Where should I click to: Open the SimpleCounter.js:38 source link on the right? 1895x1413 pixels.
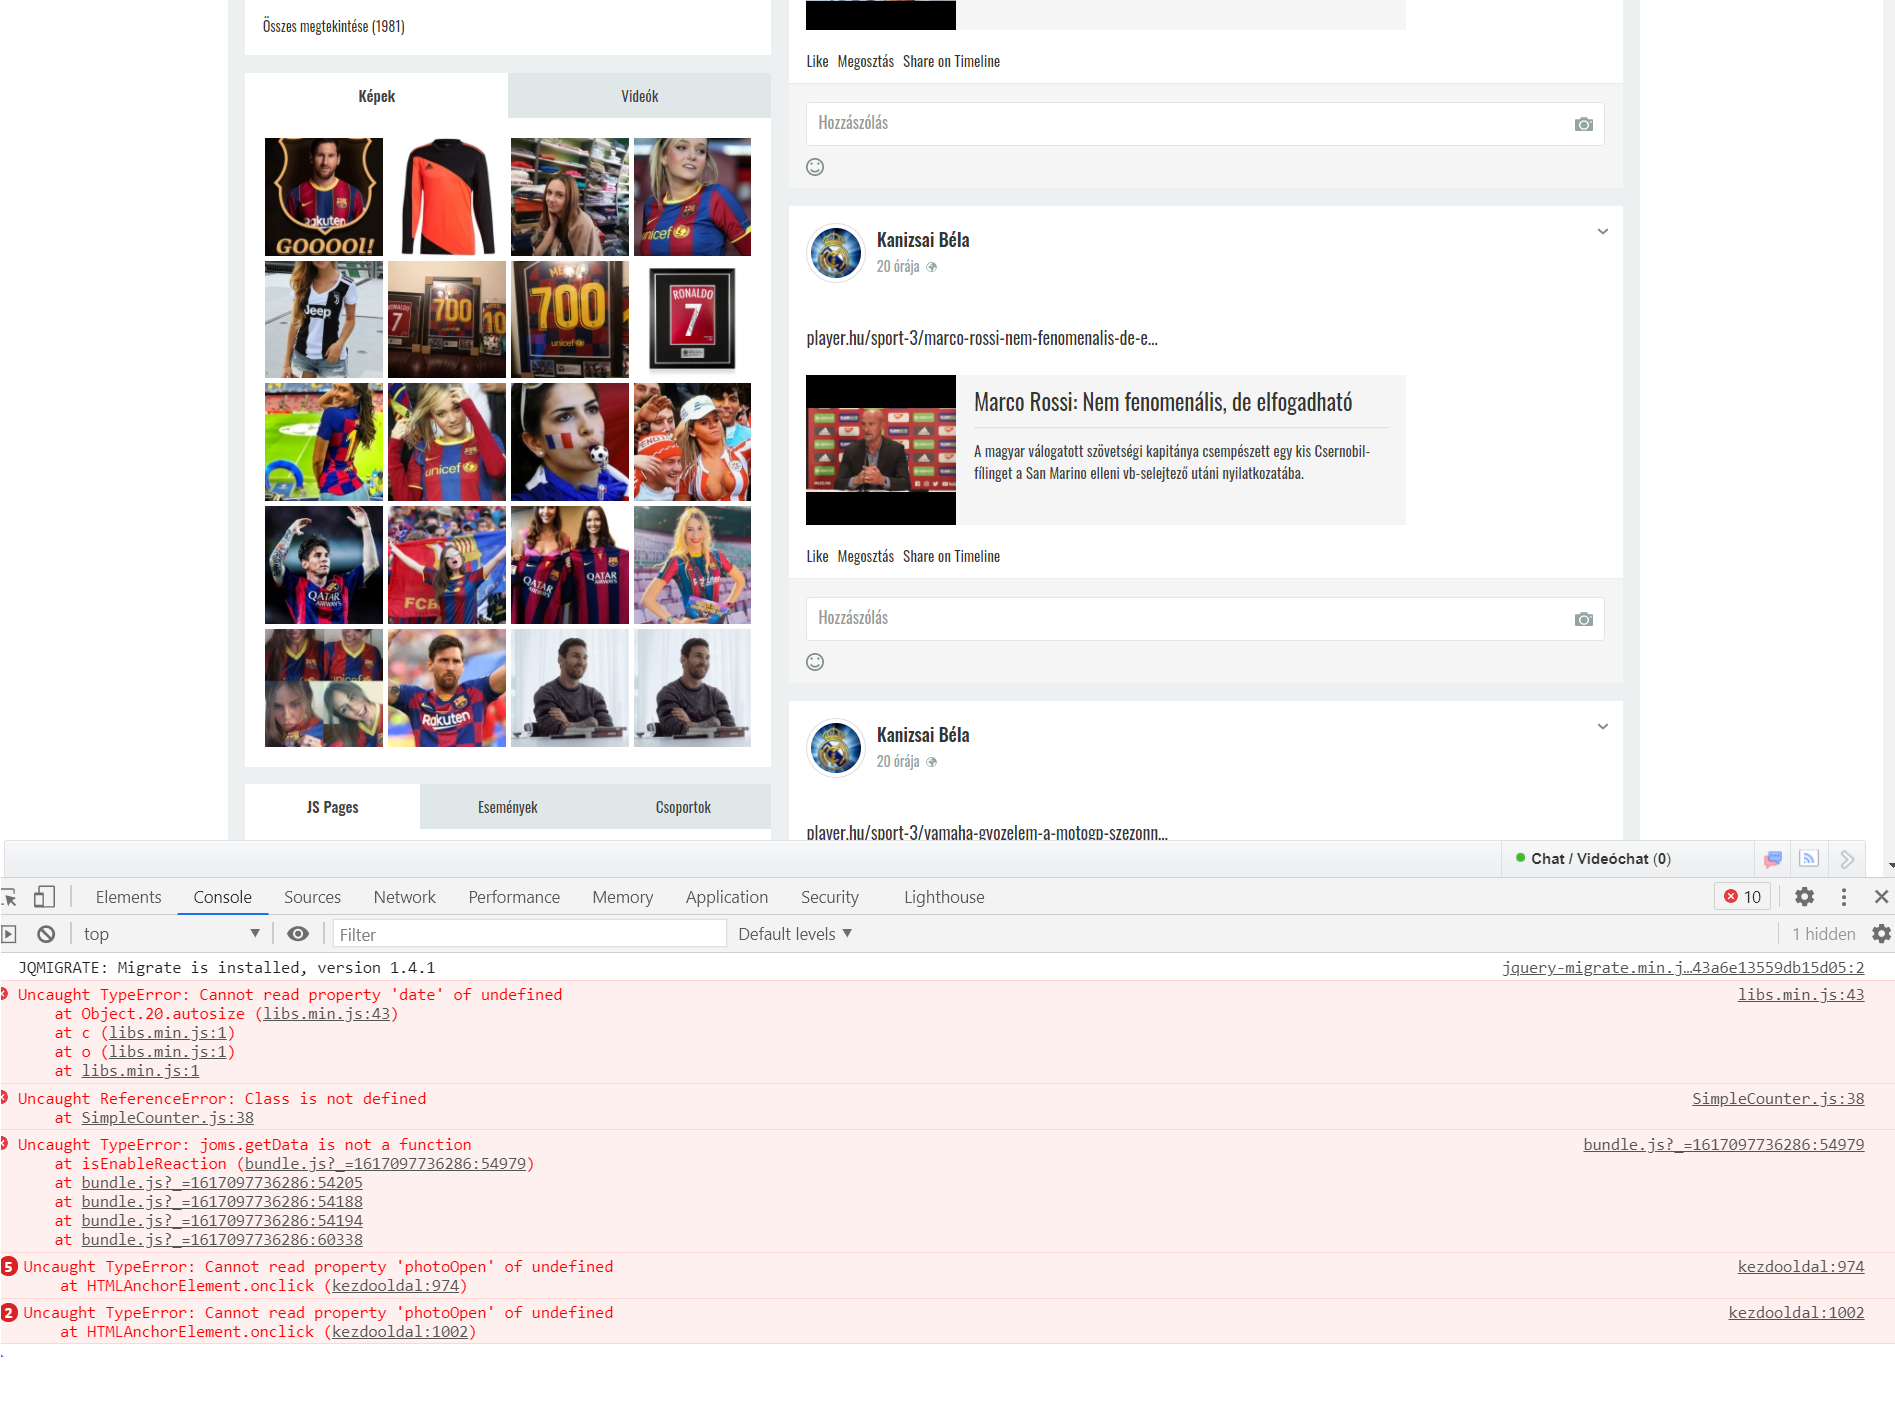click(x=1778, y=1099)
